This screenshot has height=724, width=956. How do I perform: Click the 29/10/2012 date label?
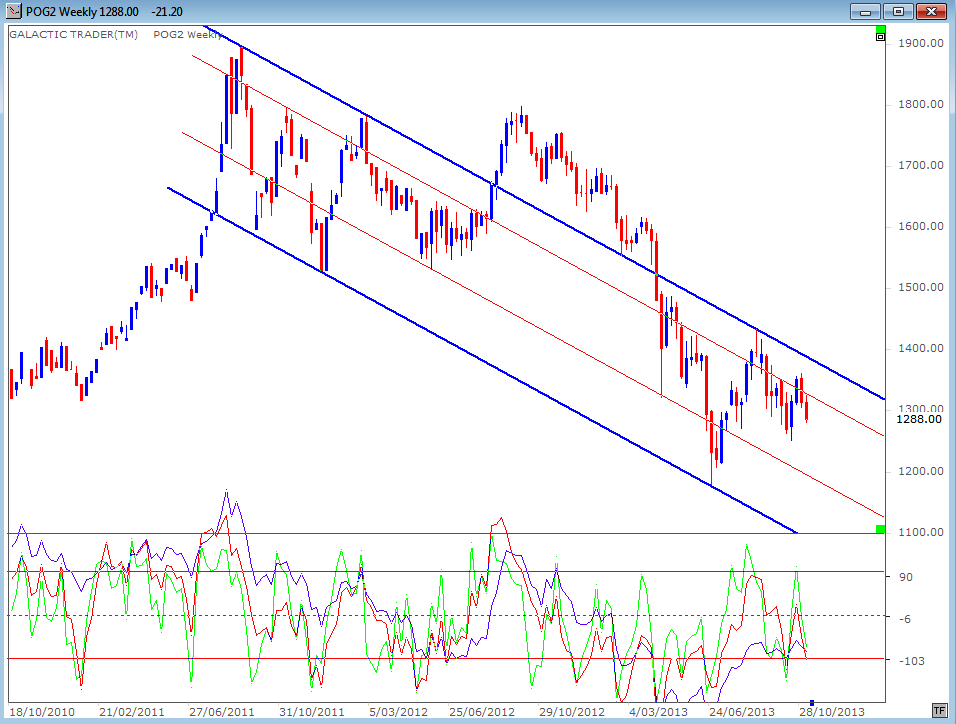point(572,712)
